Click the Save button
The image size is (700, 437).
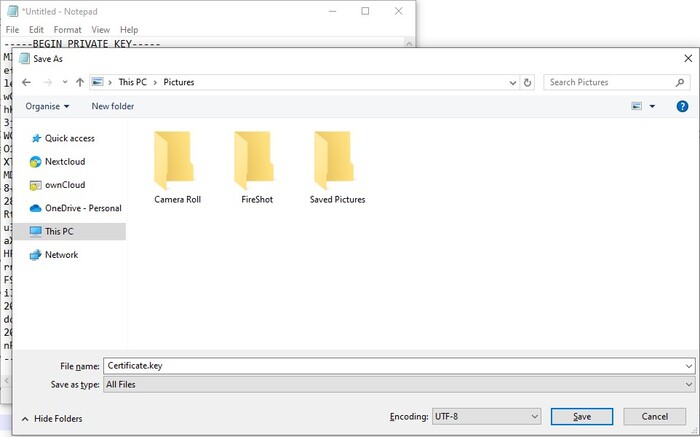click(582, 417)
